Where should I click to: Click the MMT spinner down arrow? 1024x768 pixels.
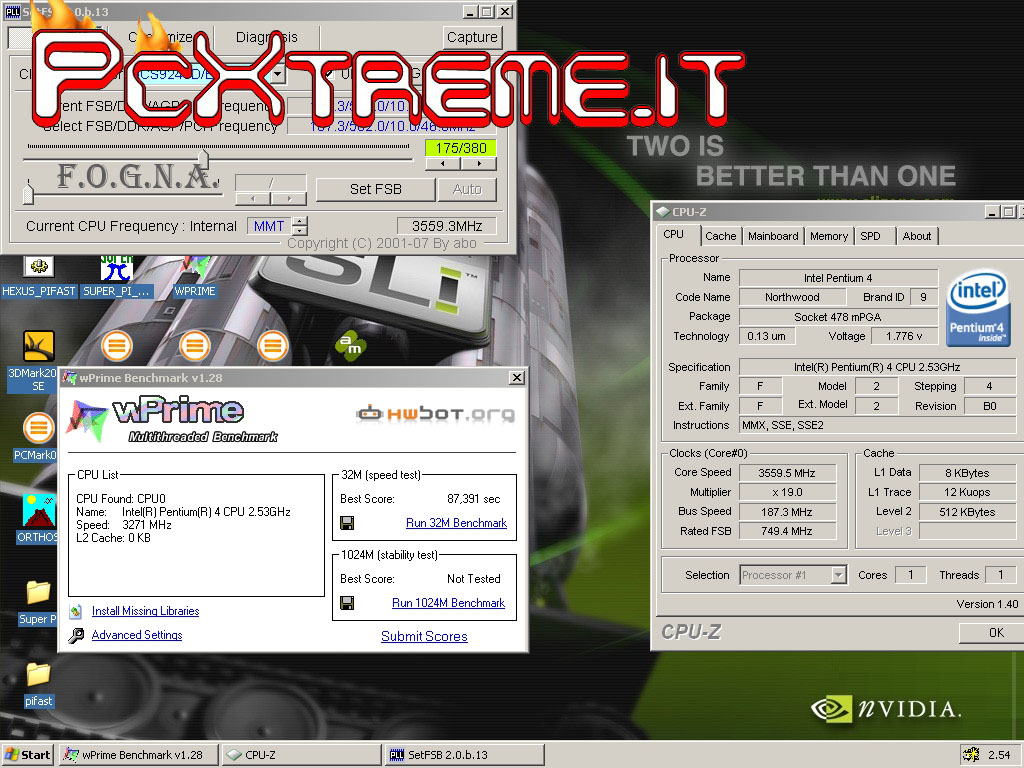tap(300, 231)
